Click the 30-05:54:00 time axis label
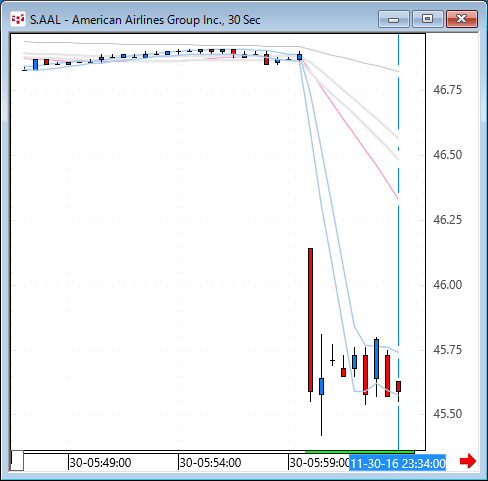This screenshot has width=488, height=481. click(x=210, y=463)
